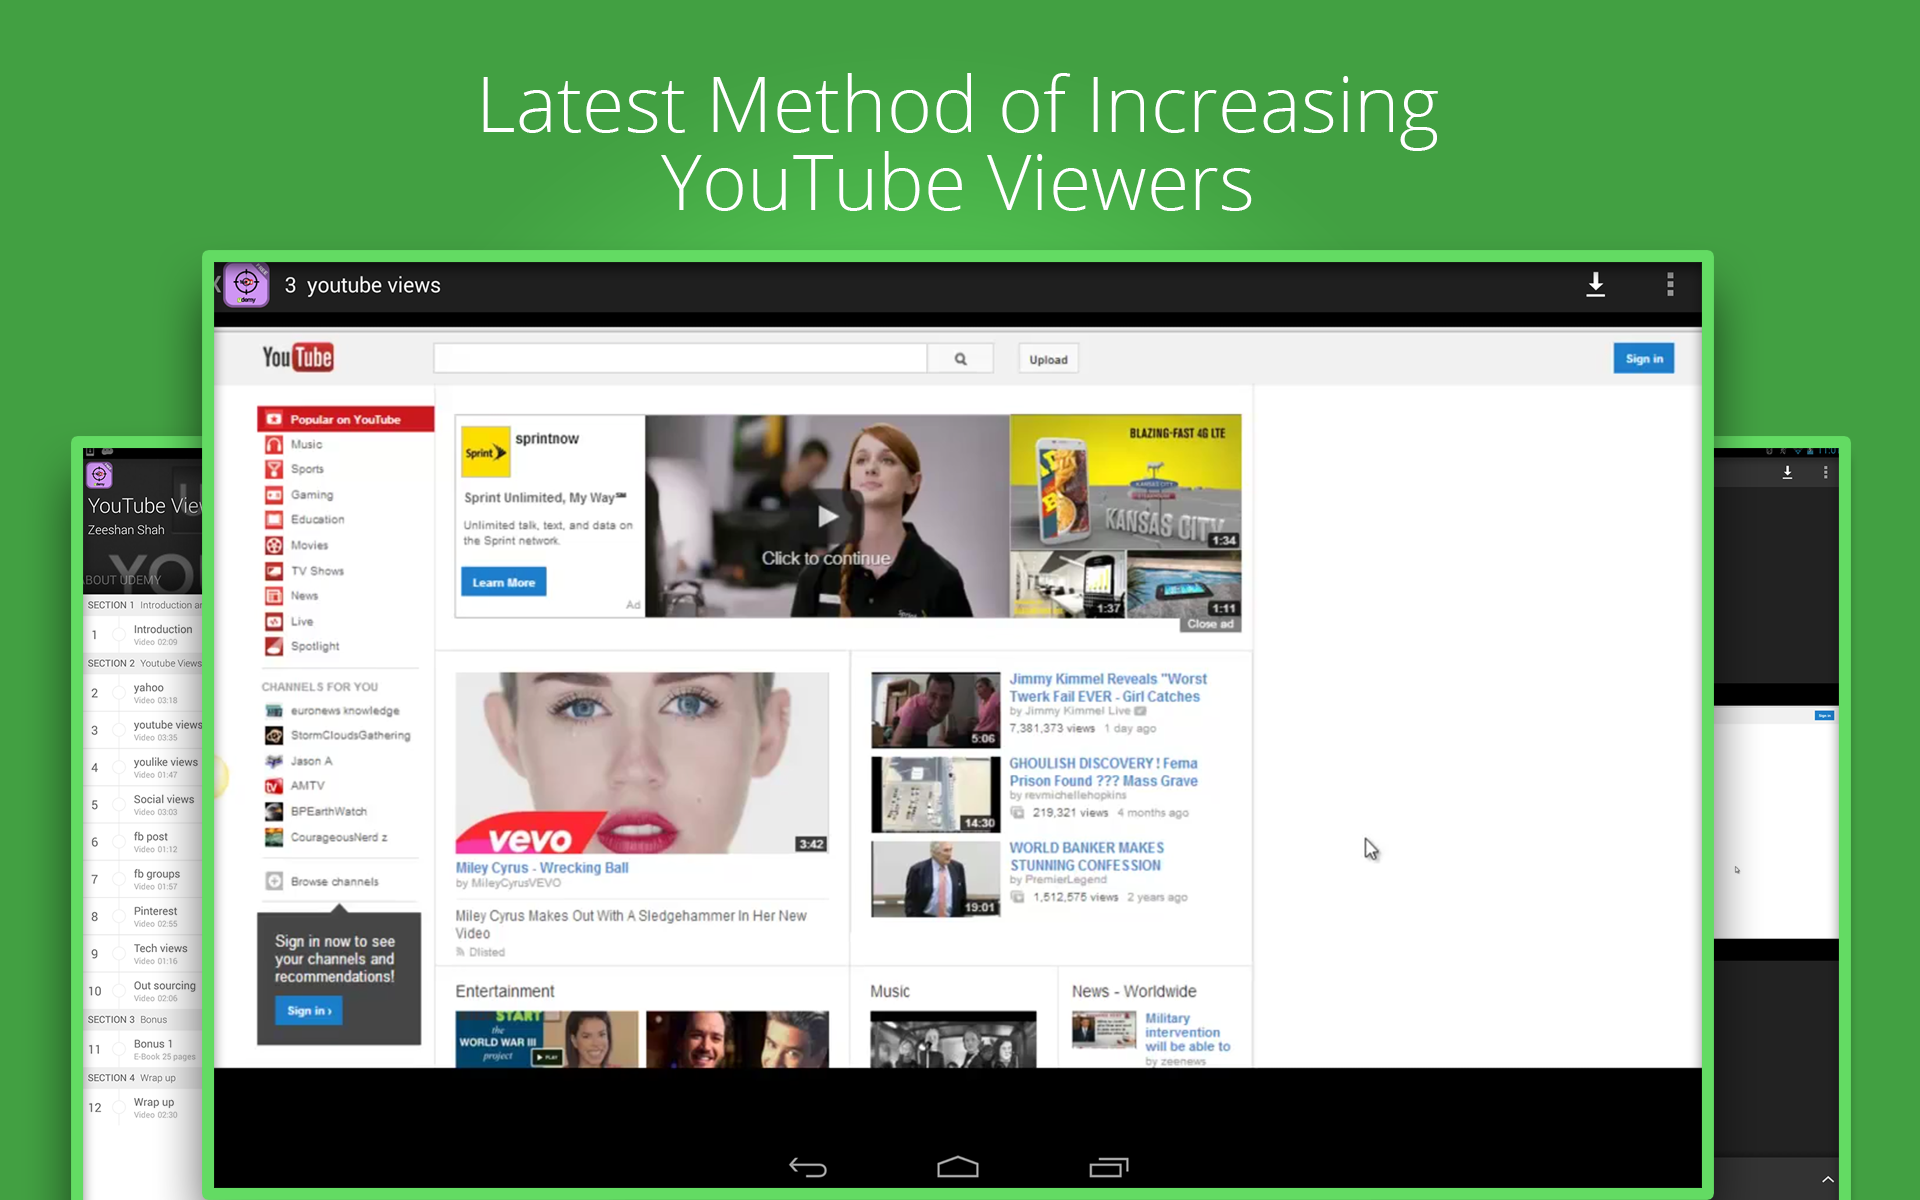Open Popular on YouTube category

[345, 419]
